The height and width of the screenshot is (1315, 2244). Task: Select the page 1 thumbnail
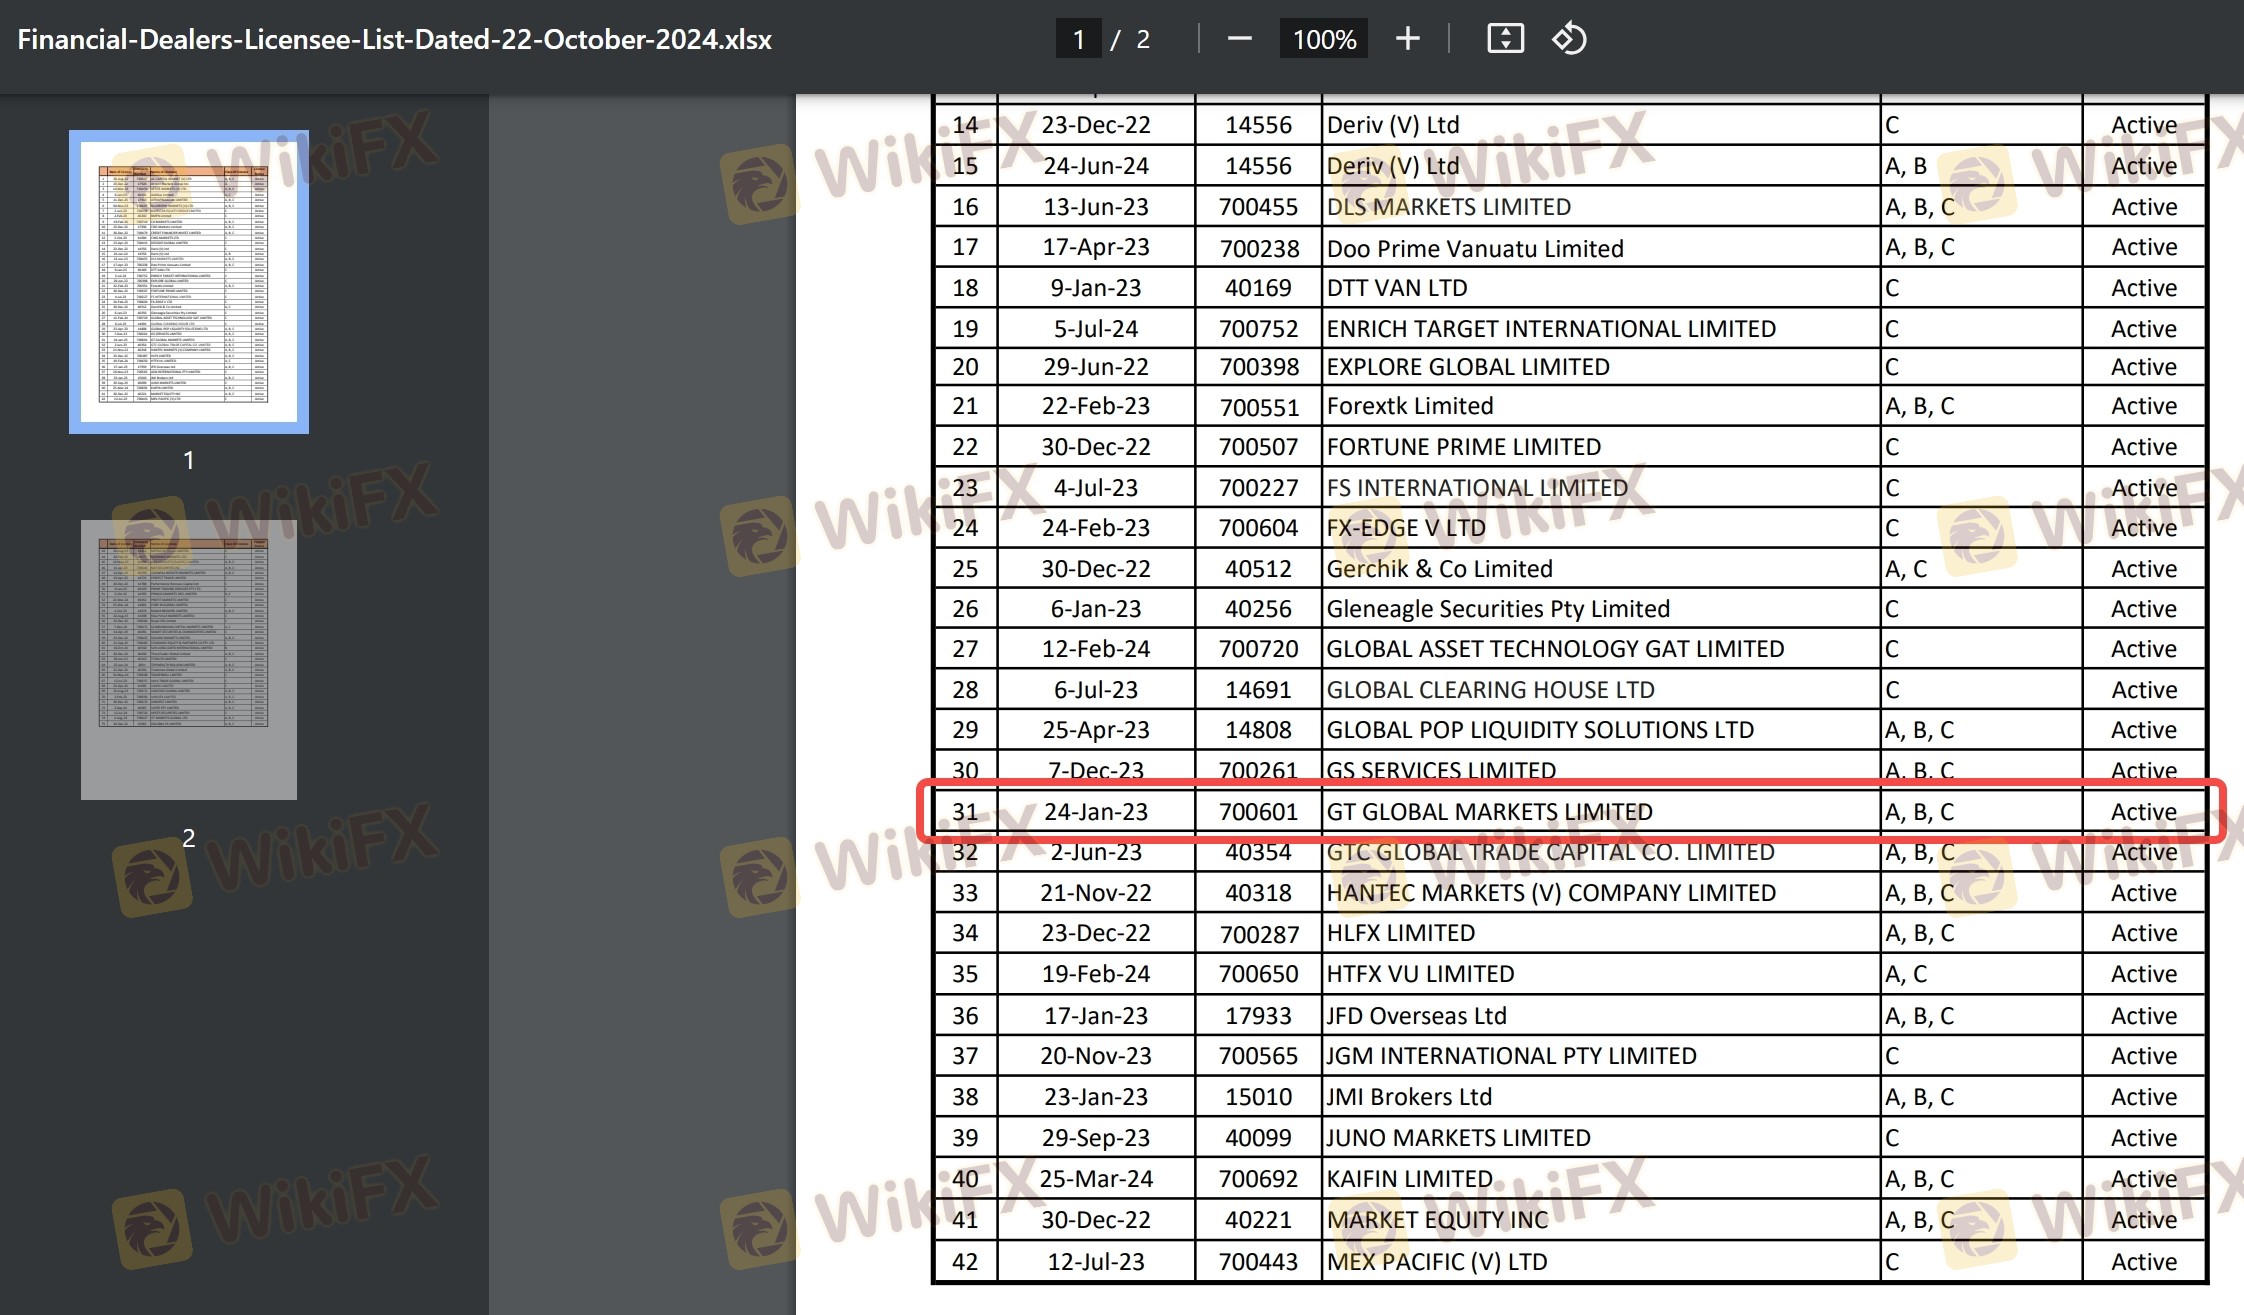[x=188, y=282]
